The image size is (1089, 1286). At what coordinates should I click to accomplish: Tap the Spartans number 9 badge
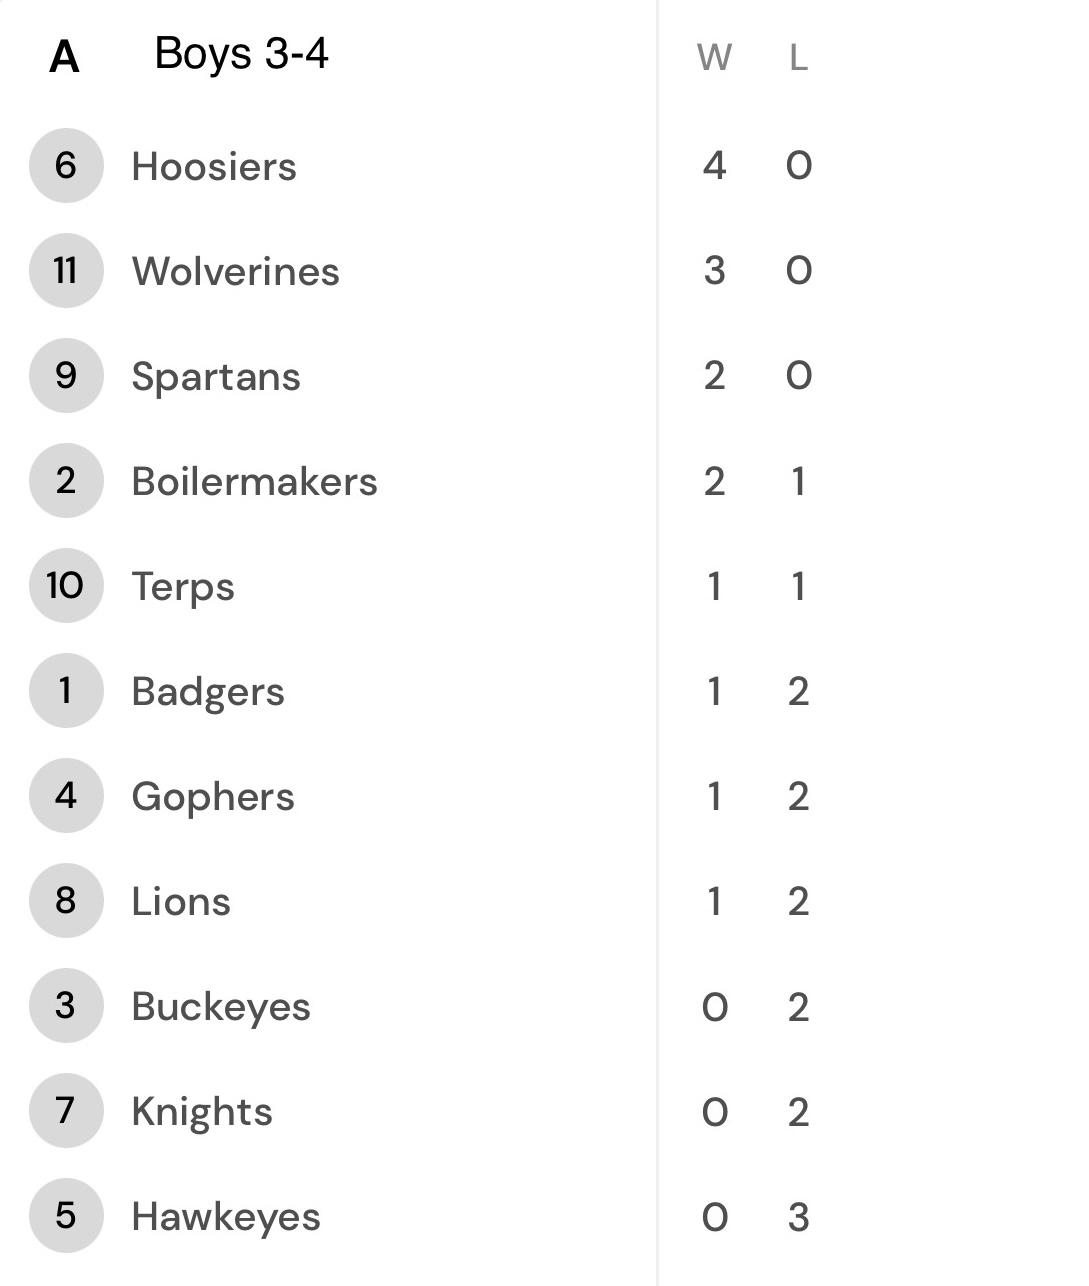[66, 376]
